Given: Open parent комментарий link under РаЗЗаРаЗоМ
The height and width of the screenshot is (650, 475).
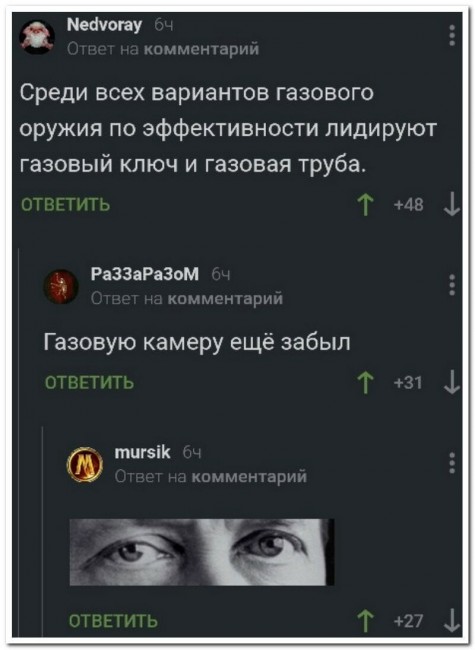Looking at the screenshot, I should click(225, 298).
